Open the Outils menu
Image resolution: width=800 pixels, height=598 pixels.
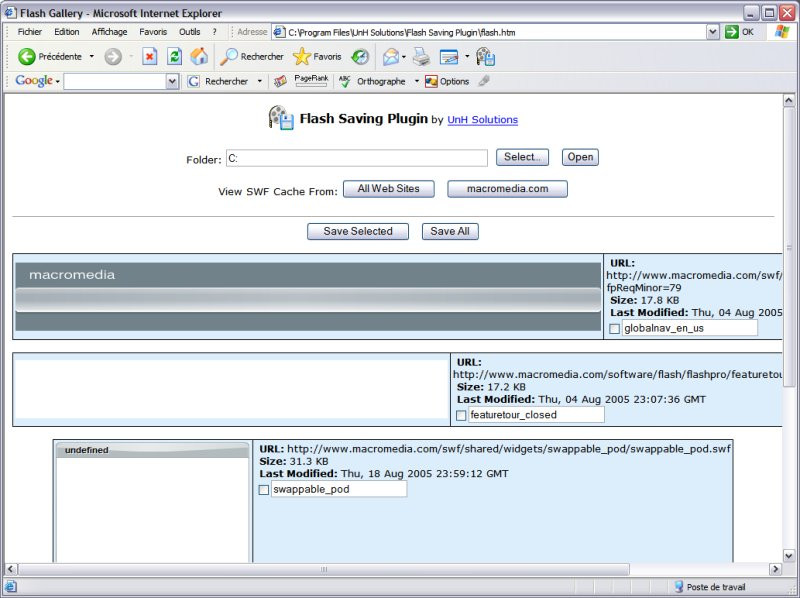pos(189,32)
